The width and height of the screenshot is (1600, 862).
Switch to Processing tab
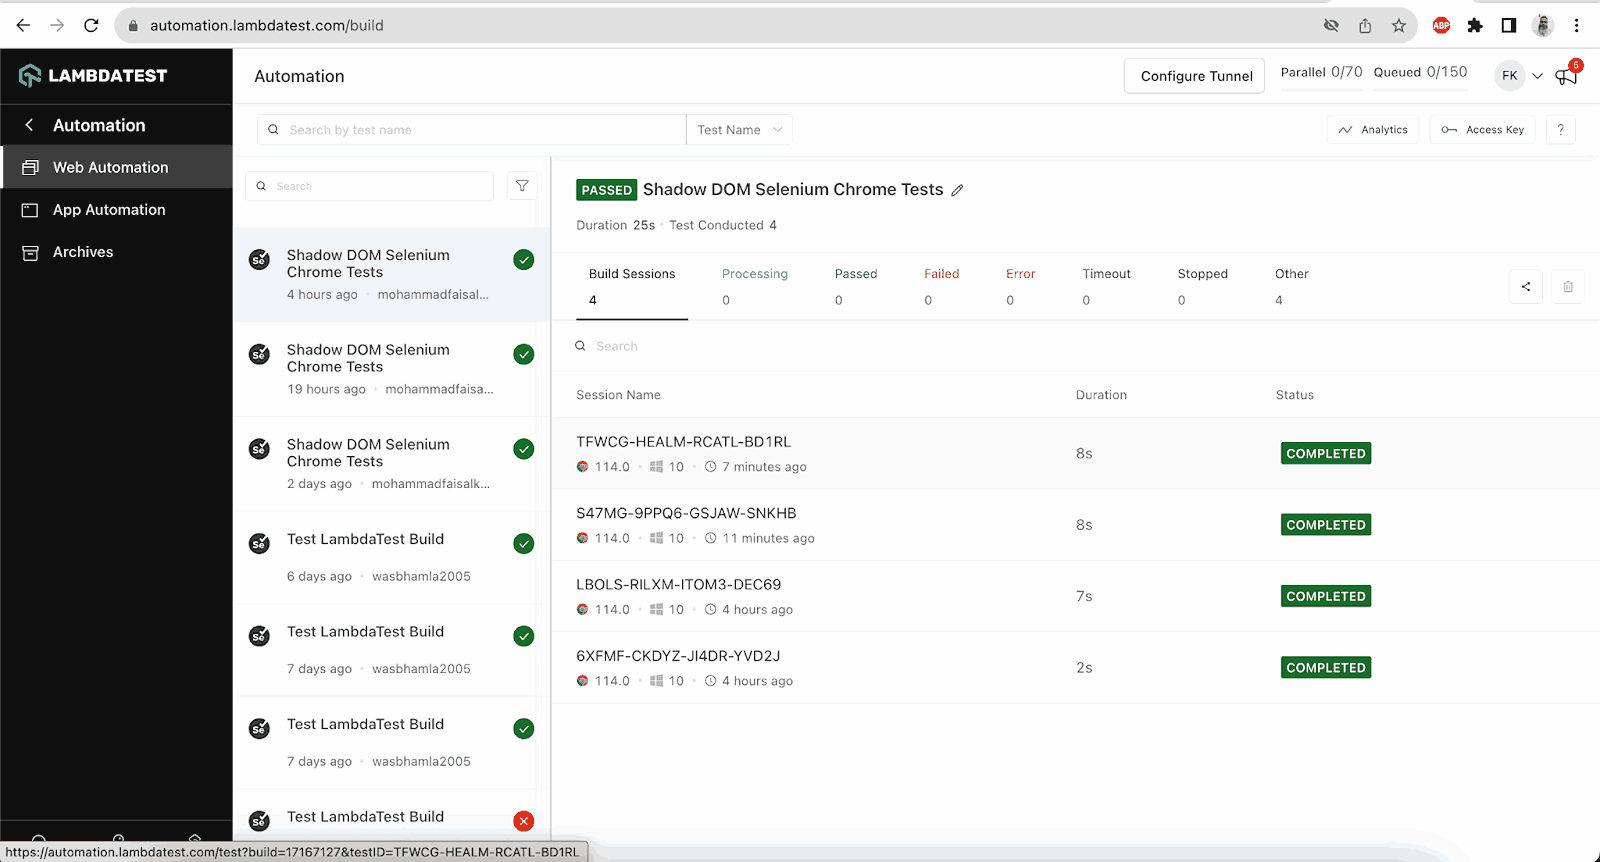755,287
